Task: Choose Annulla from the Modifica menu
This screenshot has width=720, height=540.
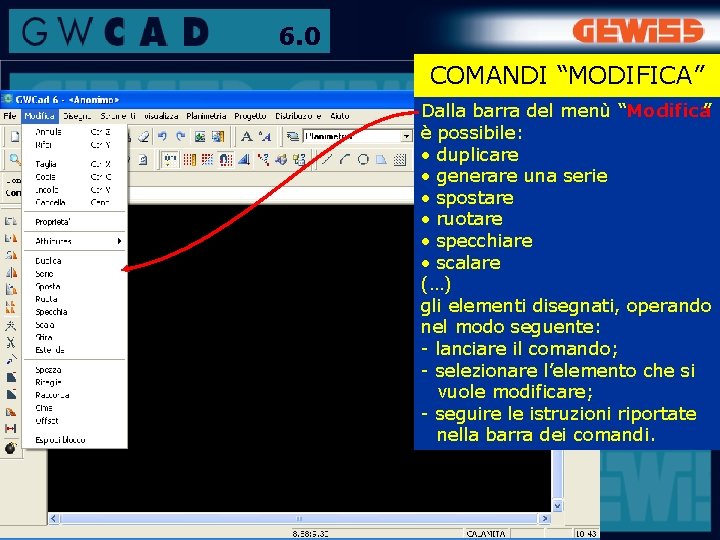Action: pos(74,132)
